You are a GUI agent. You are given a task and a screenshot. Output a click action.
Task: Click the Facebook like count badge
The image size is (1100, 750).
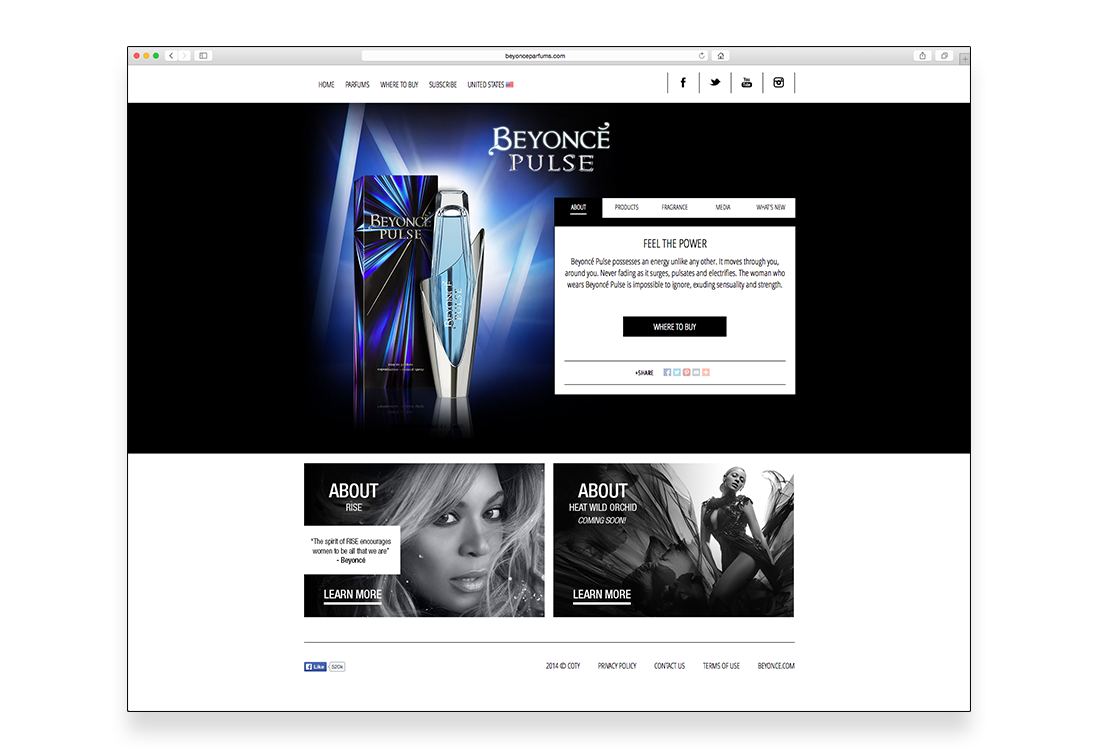337,667
